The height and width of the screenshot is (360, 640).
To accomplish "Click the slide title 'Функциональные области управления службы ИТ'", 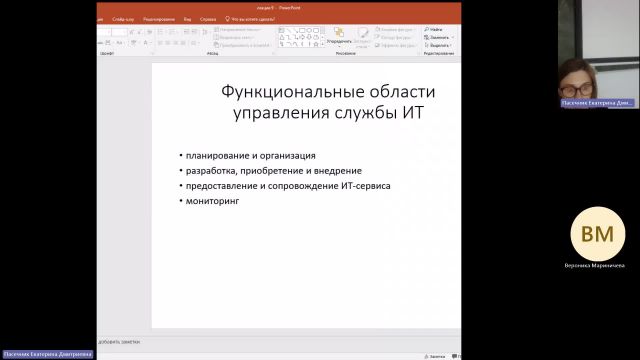I will tap(328, 102).
